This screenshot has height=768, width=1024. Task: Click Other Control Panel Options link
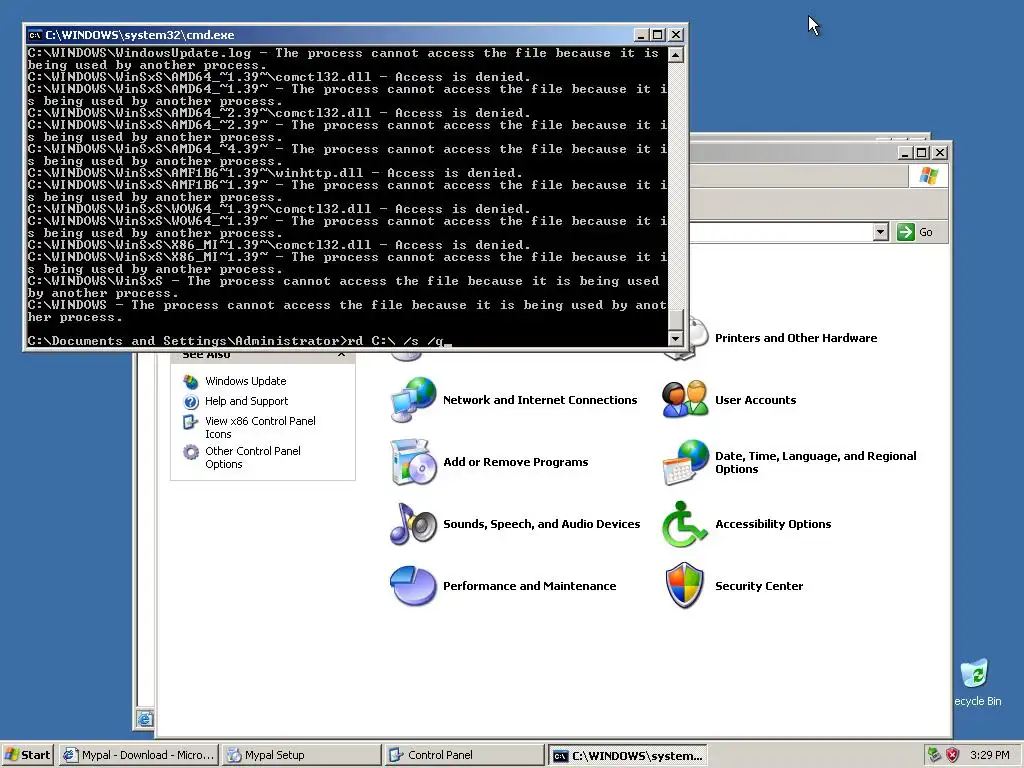tap(253, 458)
